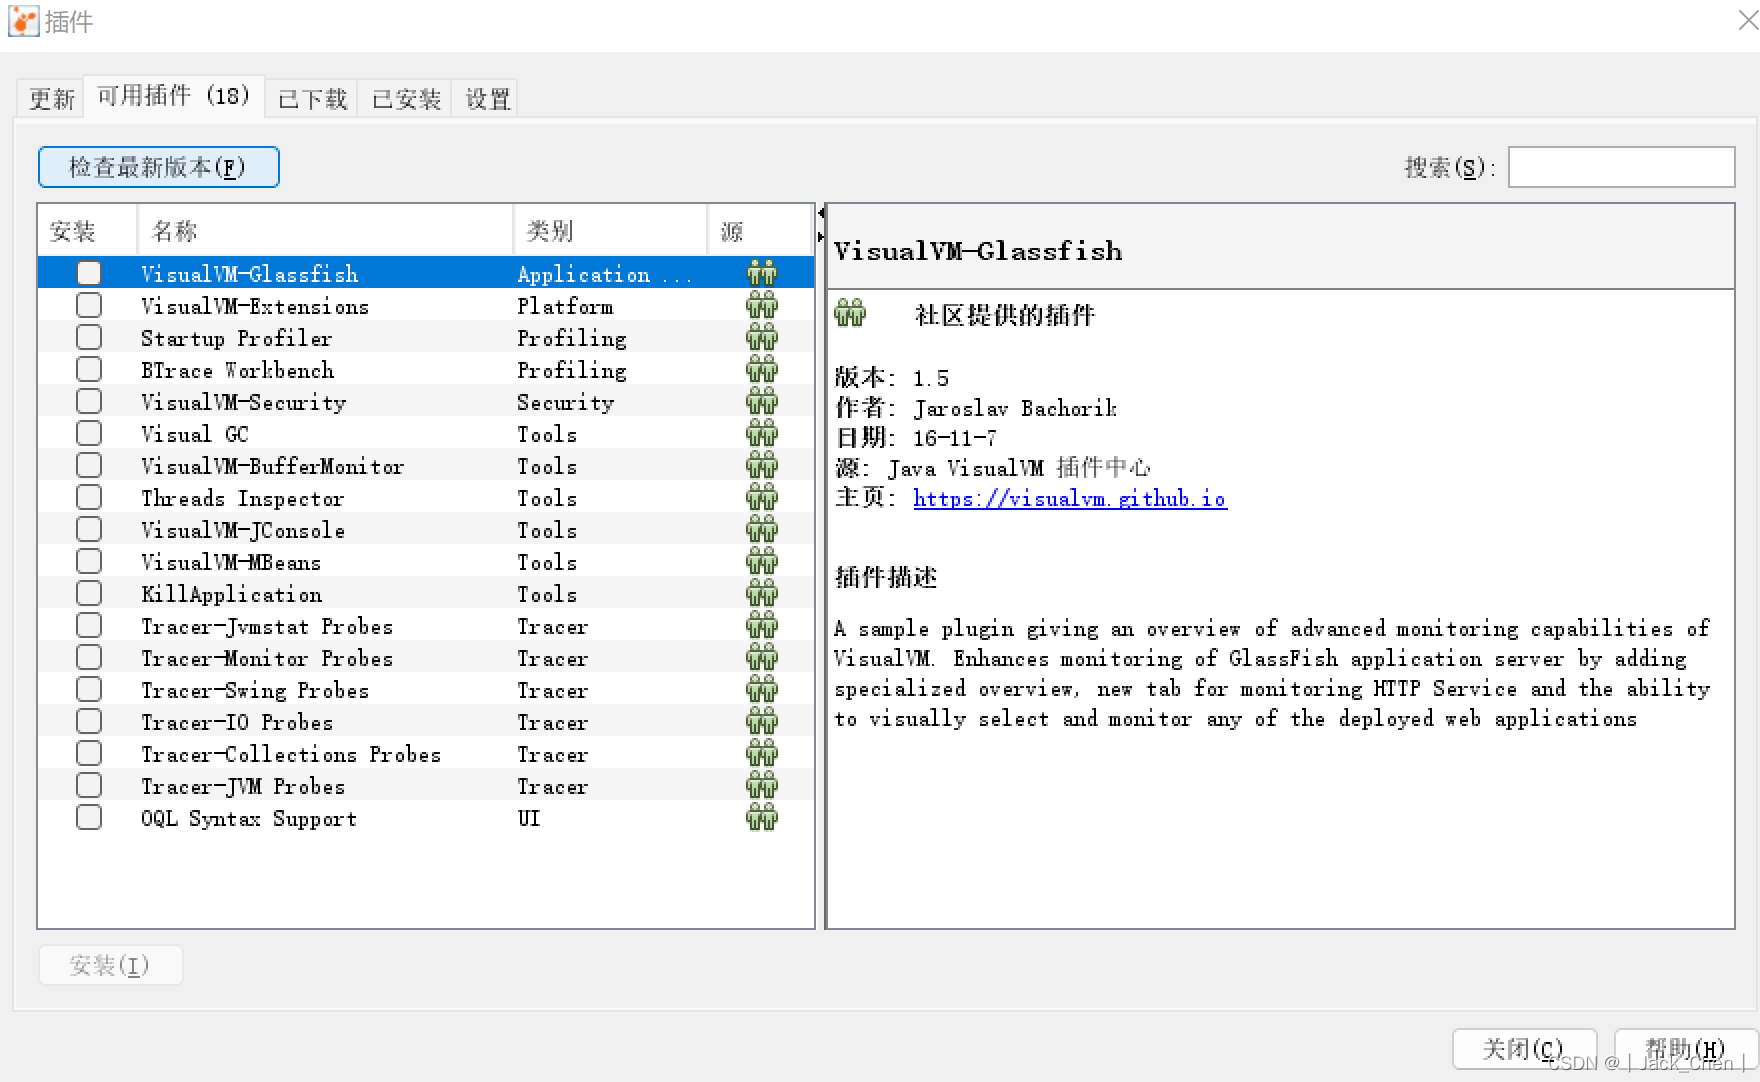
Task: Collapse the list pane with the upper splitter arrow
Action: [821, 212]
